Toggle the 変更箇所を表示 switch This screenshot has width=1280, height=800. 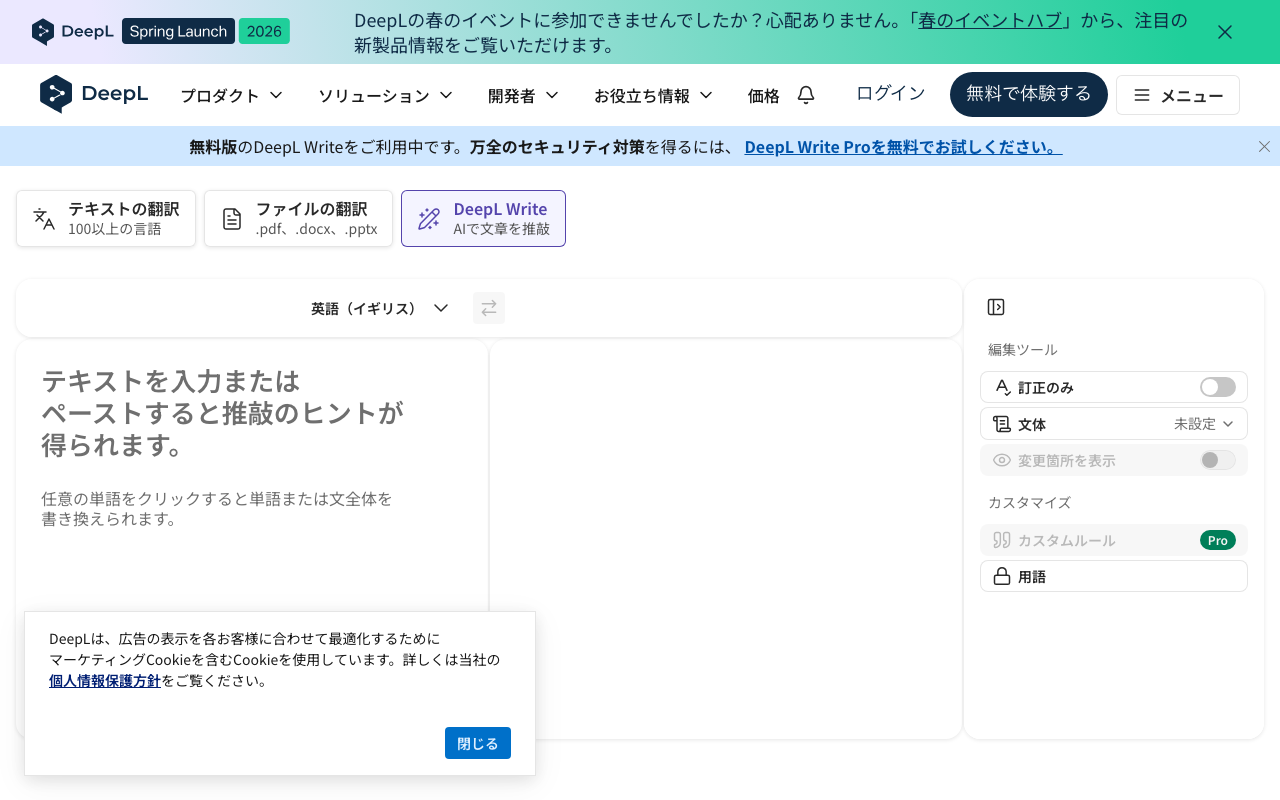[x=1218, y=460]
